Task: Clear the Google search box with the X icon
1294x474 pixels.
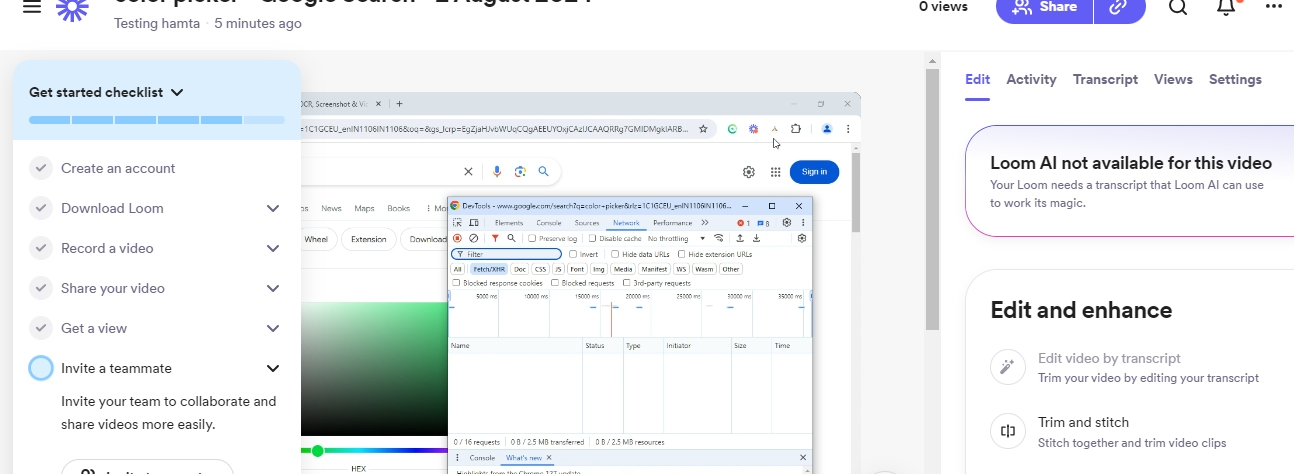Action: pyautogui.click(x=468, y=172)
